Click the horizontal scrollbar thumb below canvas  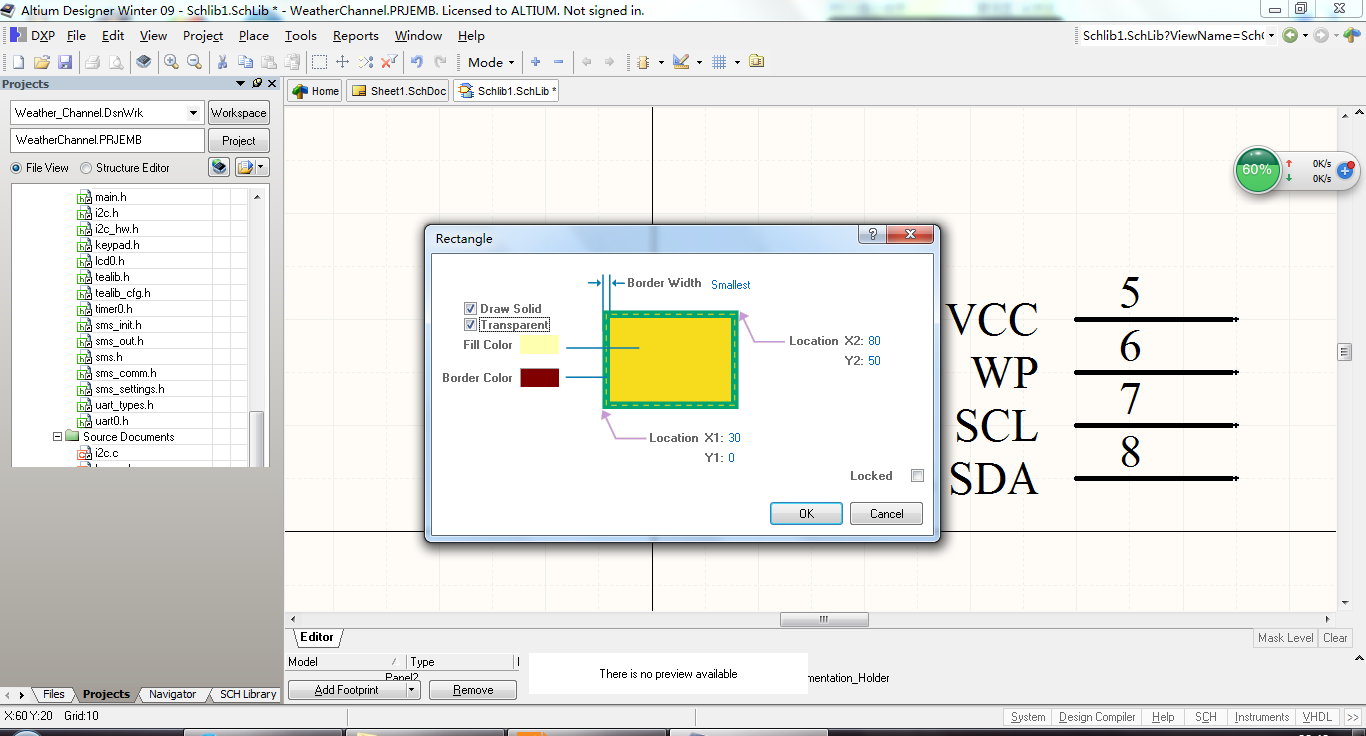pyautogui.click(x=824, y=619)
